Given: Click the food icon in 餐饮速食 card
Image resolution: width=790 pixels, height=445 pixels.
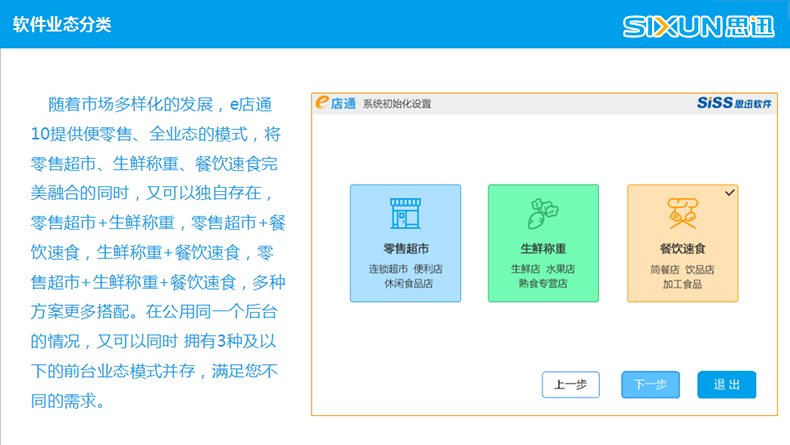Looking at the screenshot, I should pyautogui.click(x=681, y=213).
